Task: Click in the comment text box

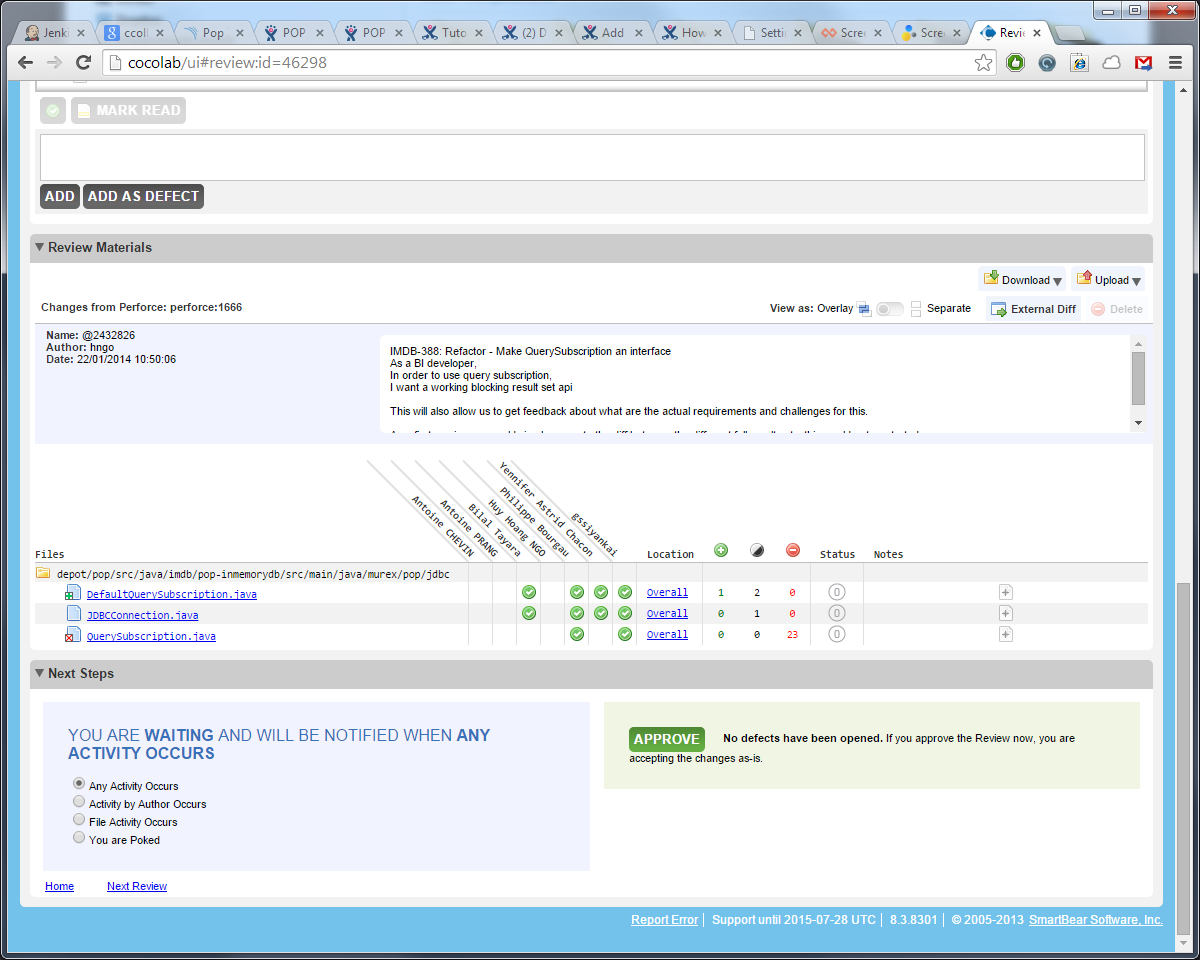Action: (592, 157)
